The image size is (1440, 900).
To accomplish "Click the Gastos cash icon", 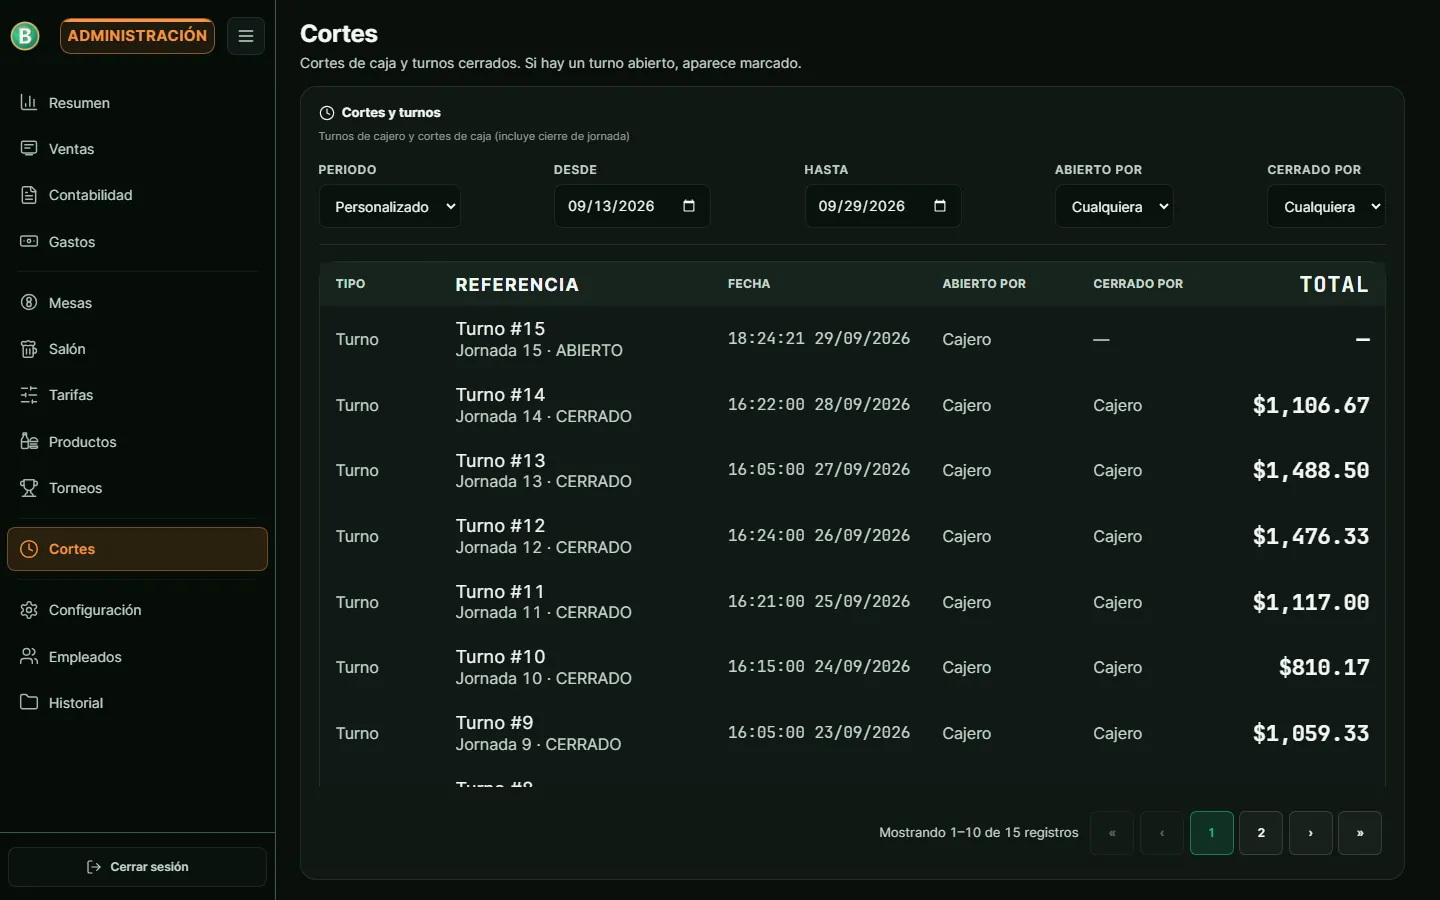I will [29, 241].
